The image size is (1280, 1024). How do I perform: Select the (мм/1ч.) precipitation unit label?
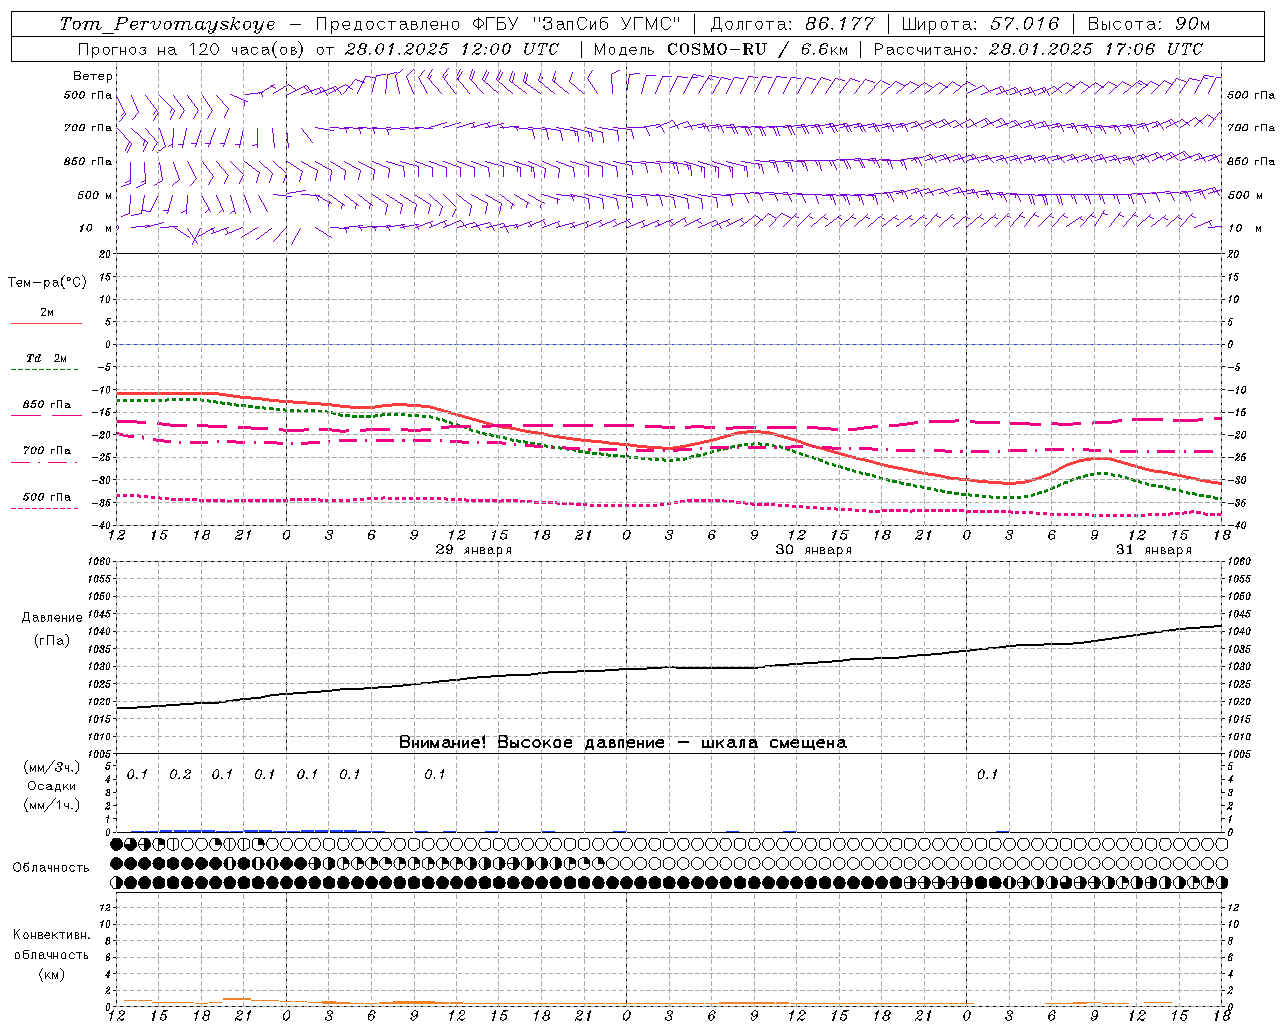pos(52,805)
